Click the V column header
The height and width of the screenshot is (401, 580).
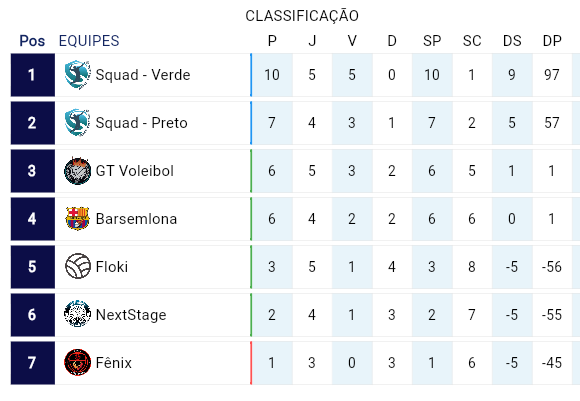coord(352,41)
